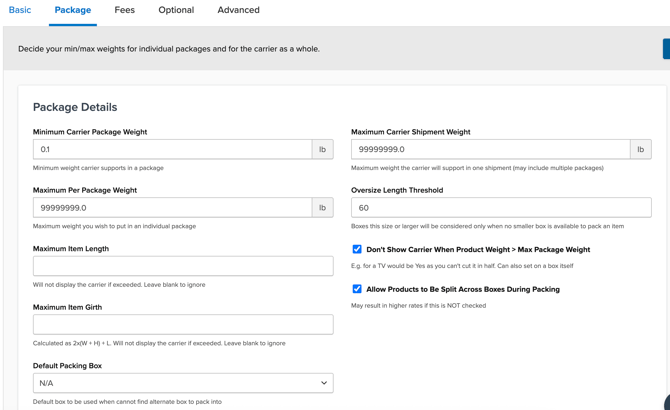This screenshot has height=410, width=670.
Task: Open the Fees tab
Action: click(x=124, y=10)
